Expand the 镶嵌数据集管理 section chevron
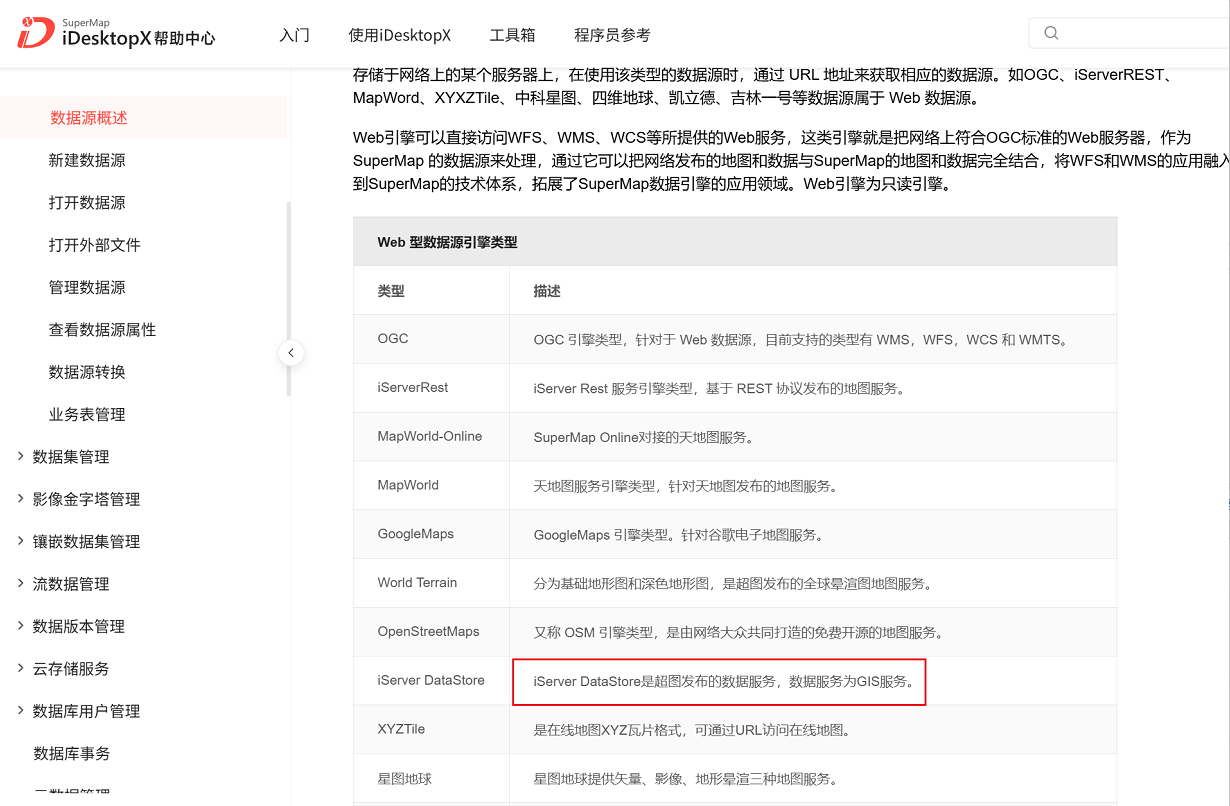The image size is (1230, 806). pos(21,541)
